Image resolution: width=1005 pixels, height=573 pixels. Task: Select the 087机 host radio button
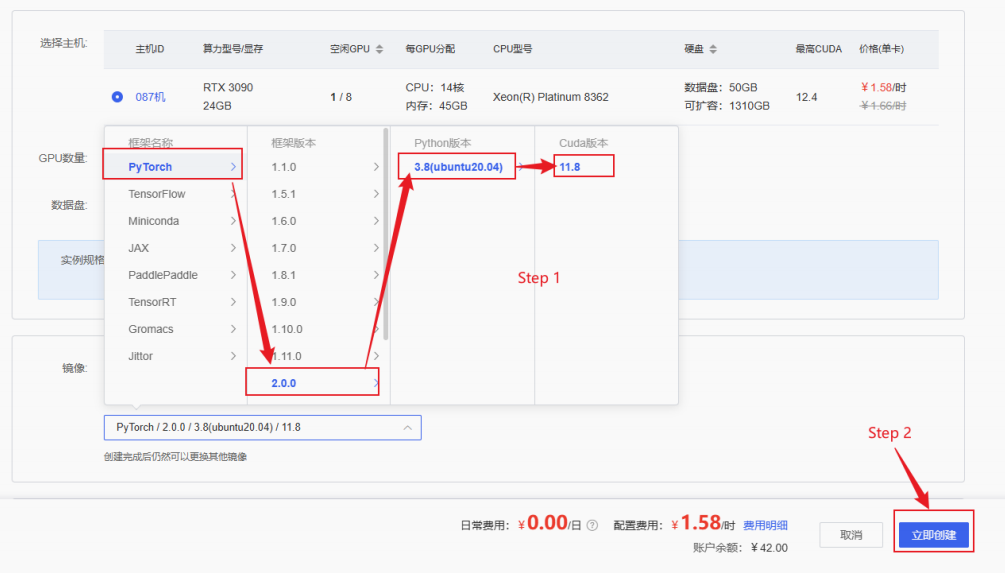[x=117, y=97]
